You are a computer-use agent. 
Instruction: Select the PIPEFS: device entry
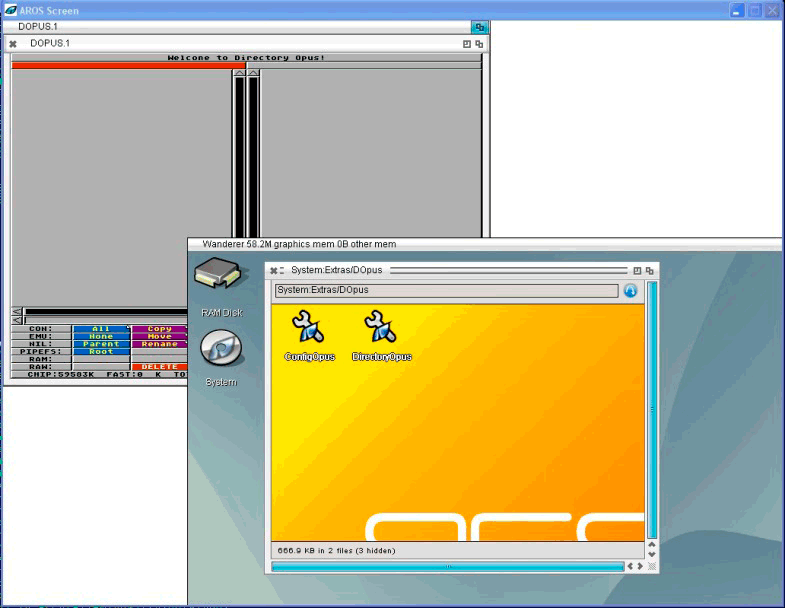[x=41, y=352]
